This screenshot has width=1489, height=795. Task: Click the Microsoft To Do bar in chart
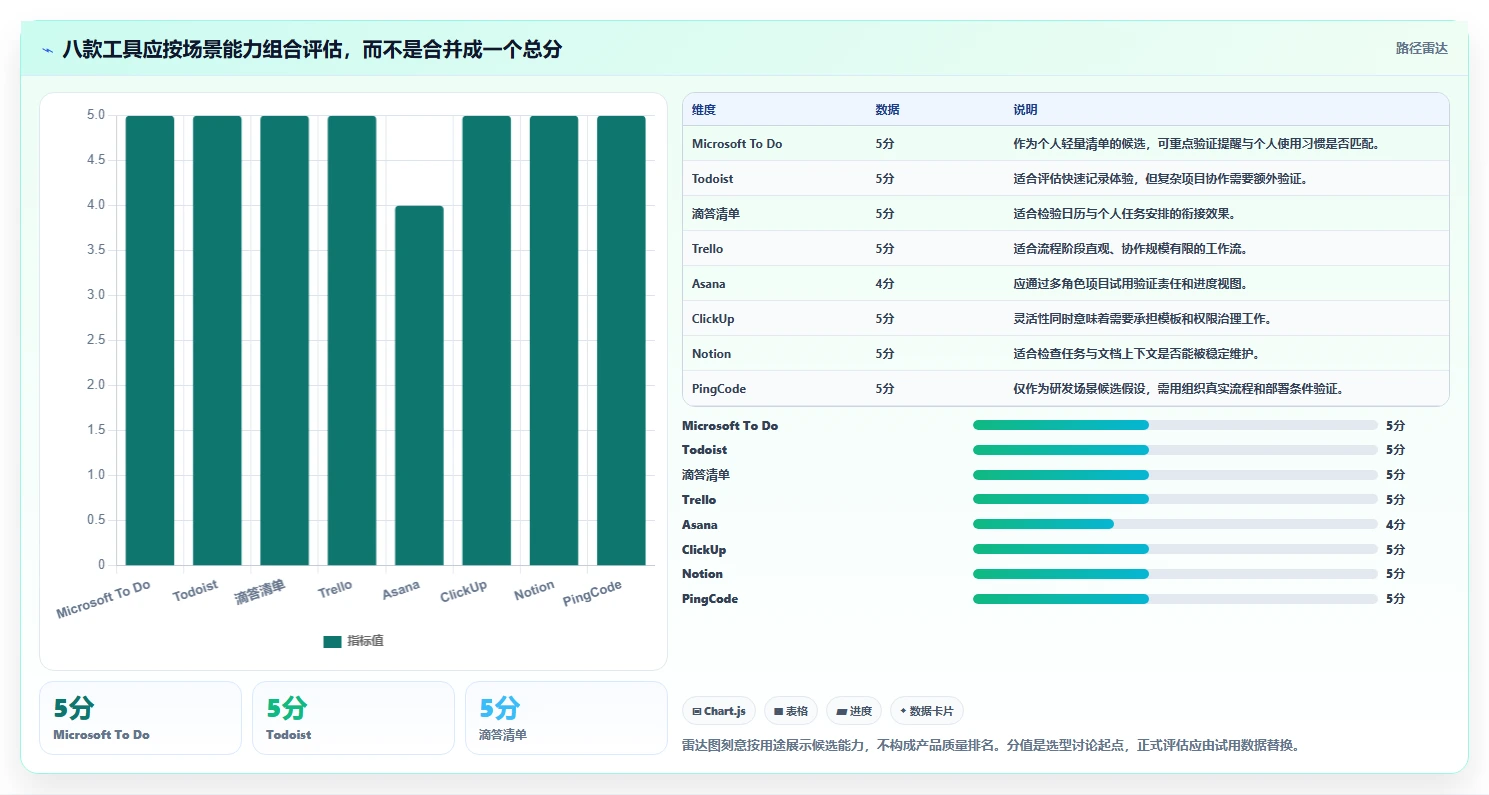tap(150, 340)
